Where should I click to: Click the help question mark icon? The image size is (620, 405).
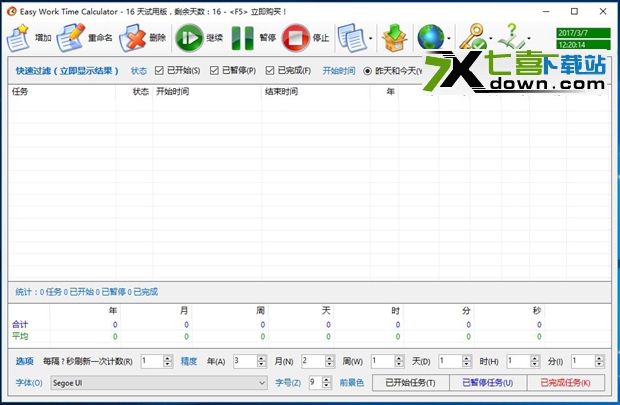click(511, 36)
